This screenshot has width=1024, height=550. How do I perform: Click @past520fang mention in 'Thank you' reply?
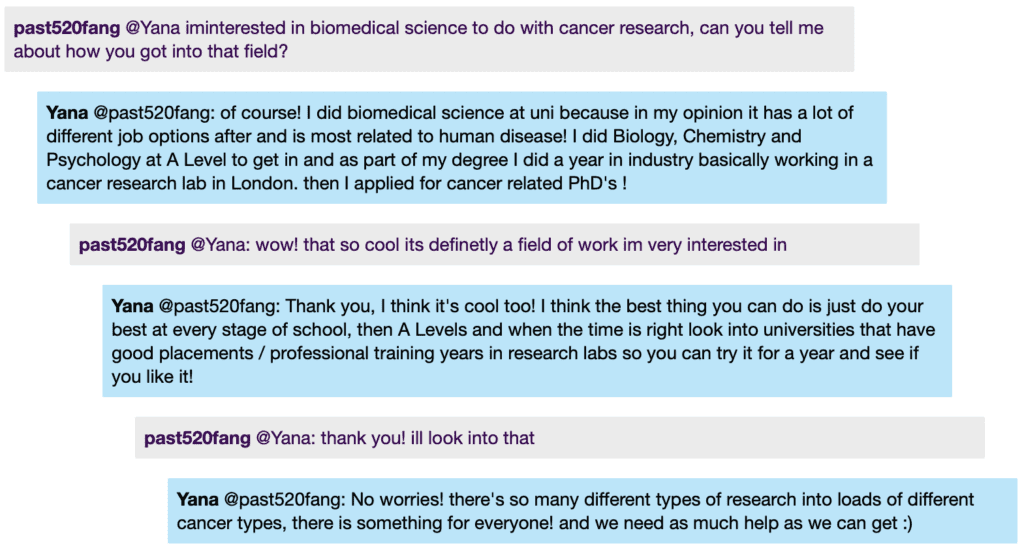pos(219,306)
